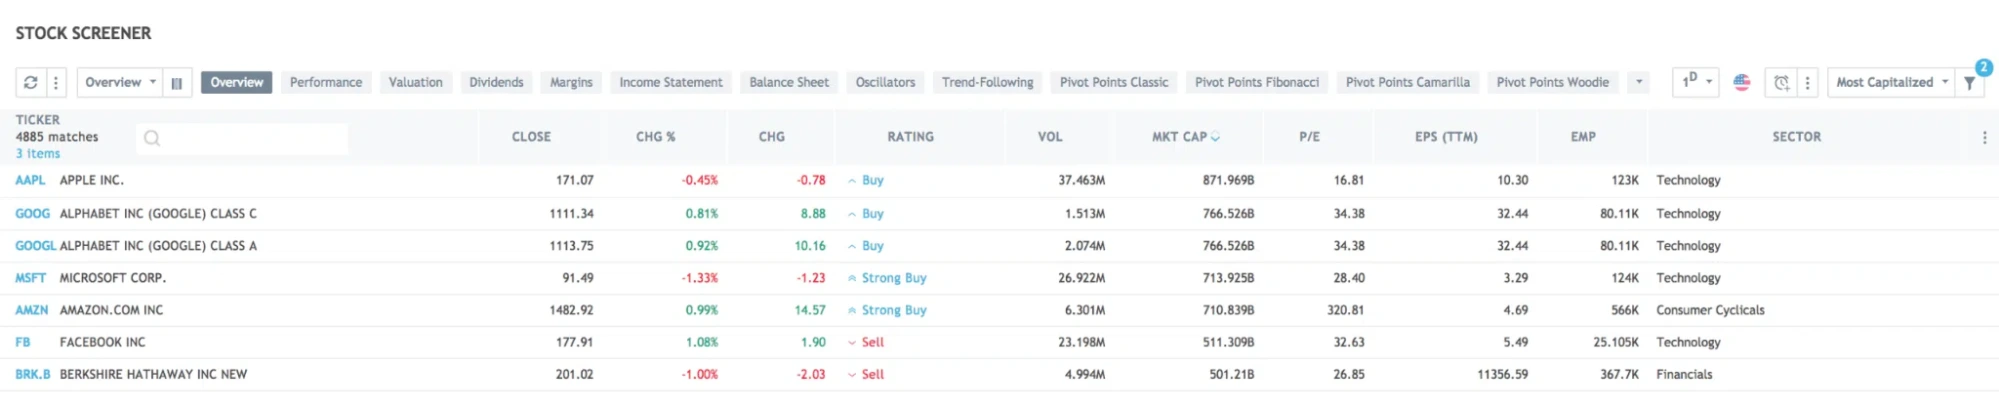Viewport: 1999px width, 393px height.
Task: Click the down arrow beside Facebook's Sell rating
Action: click(852, 343)
